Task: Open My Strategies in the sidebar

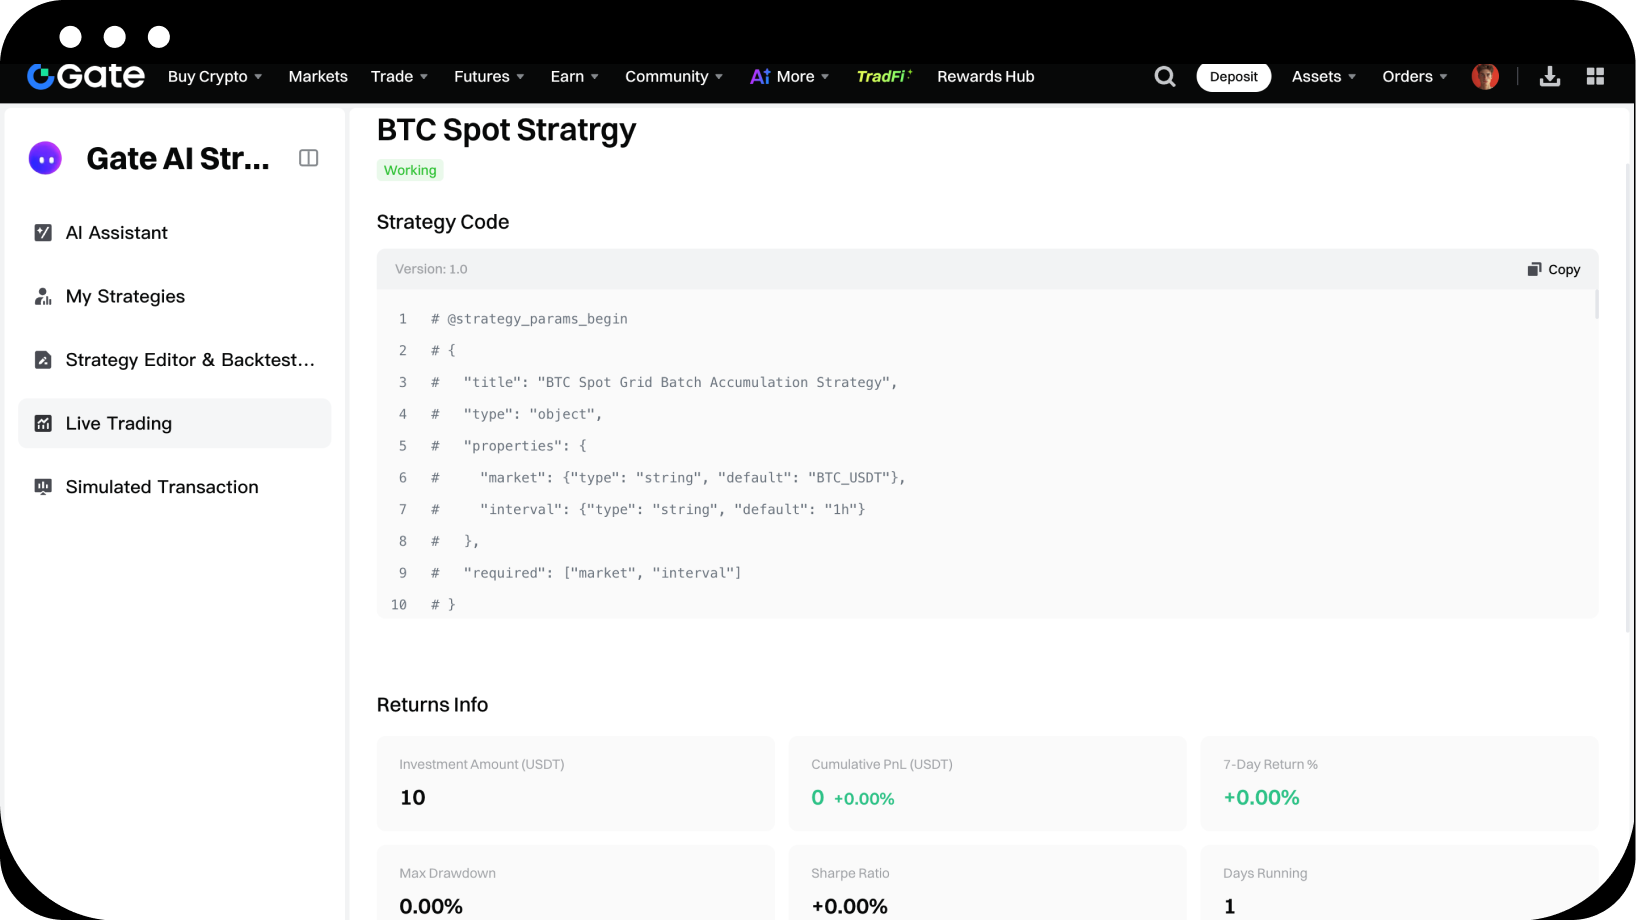Action: pos(175,297)
